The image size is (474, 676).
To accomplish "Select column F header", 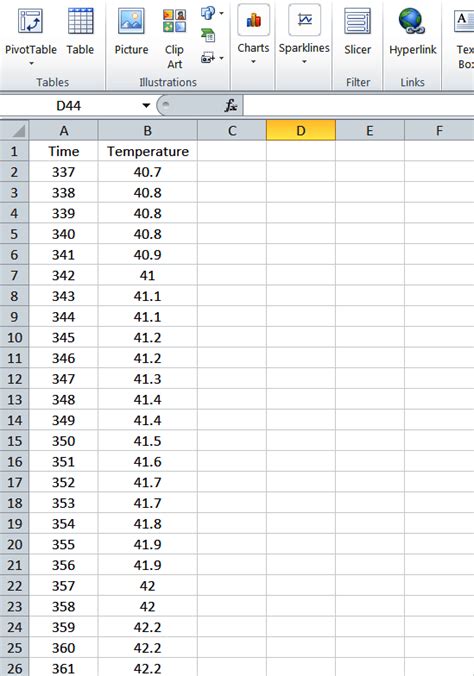I will (439, 131).
